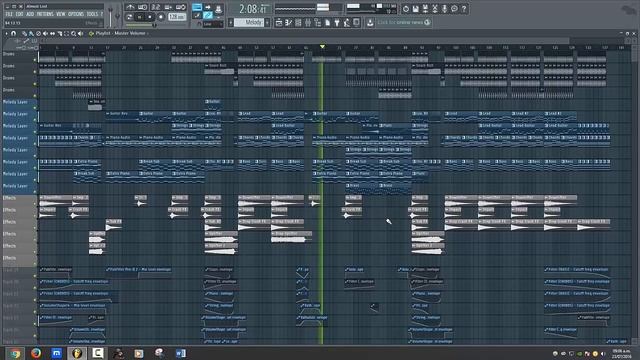This screenshot has height=360, width=640.
Task: Click the render/export audio icon
Action: (x=425, y=9)
